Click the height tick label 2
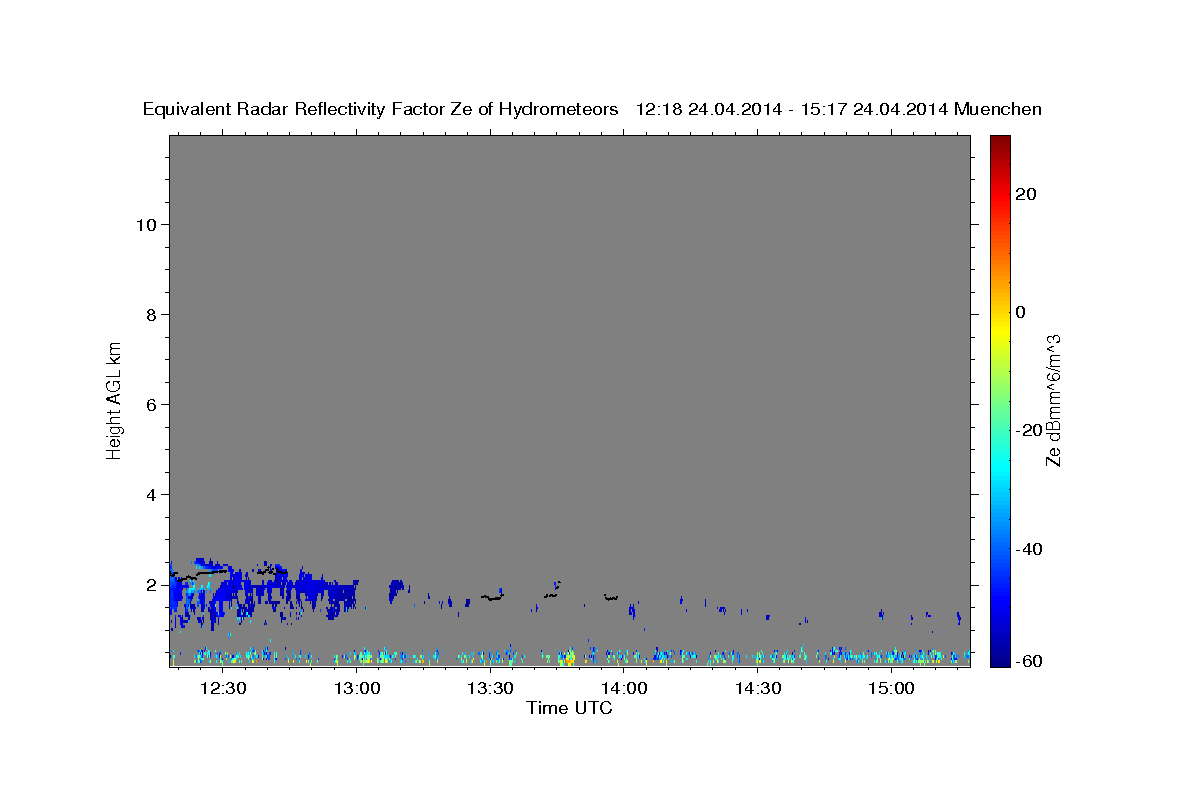 pyautogui.click(x=152, y=585)
